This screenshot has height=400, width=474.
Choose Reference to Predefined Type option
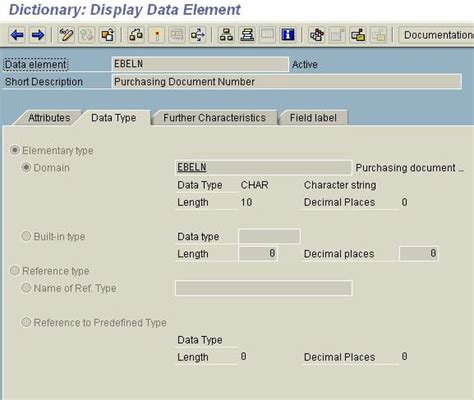click(x=26, y=322)
